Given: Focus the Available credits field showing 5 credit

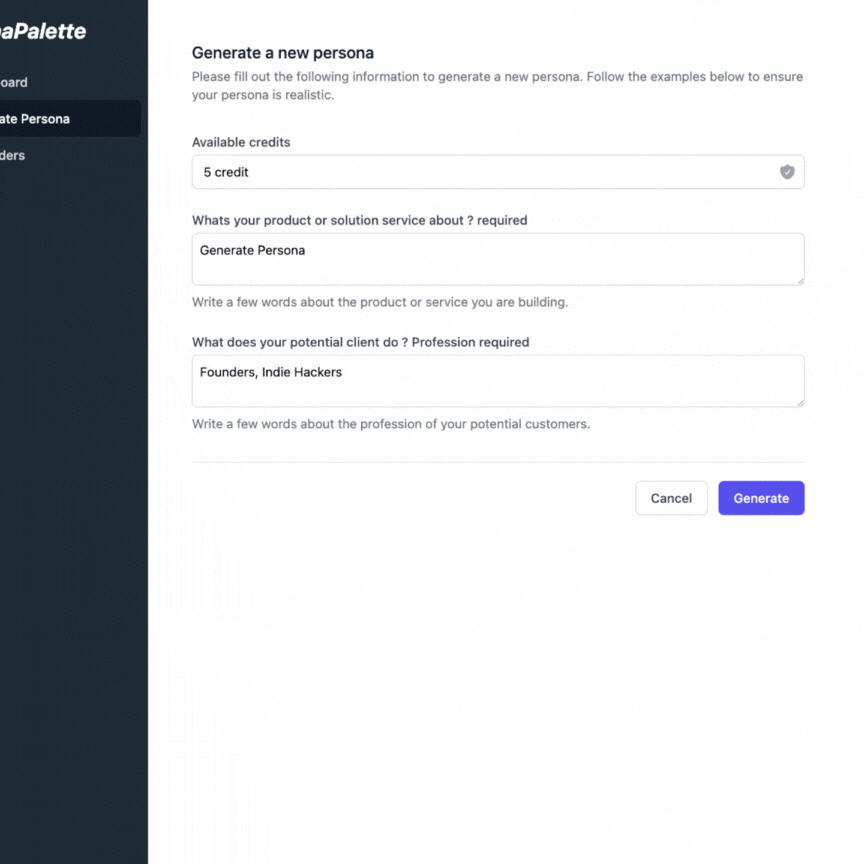Looking at the screenshot, I should point(498,172).
